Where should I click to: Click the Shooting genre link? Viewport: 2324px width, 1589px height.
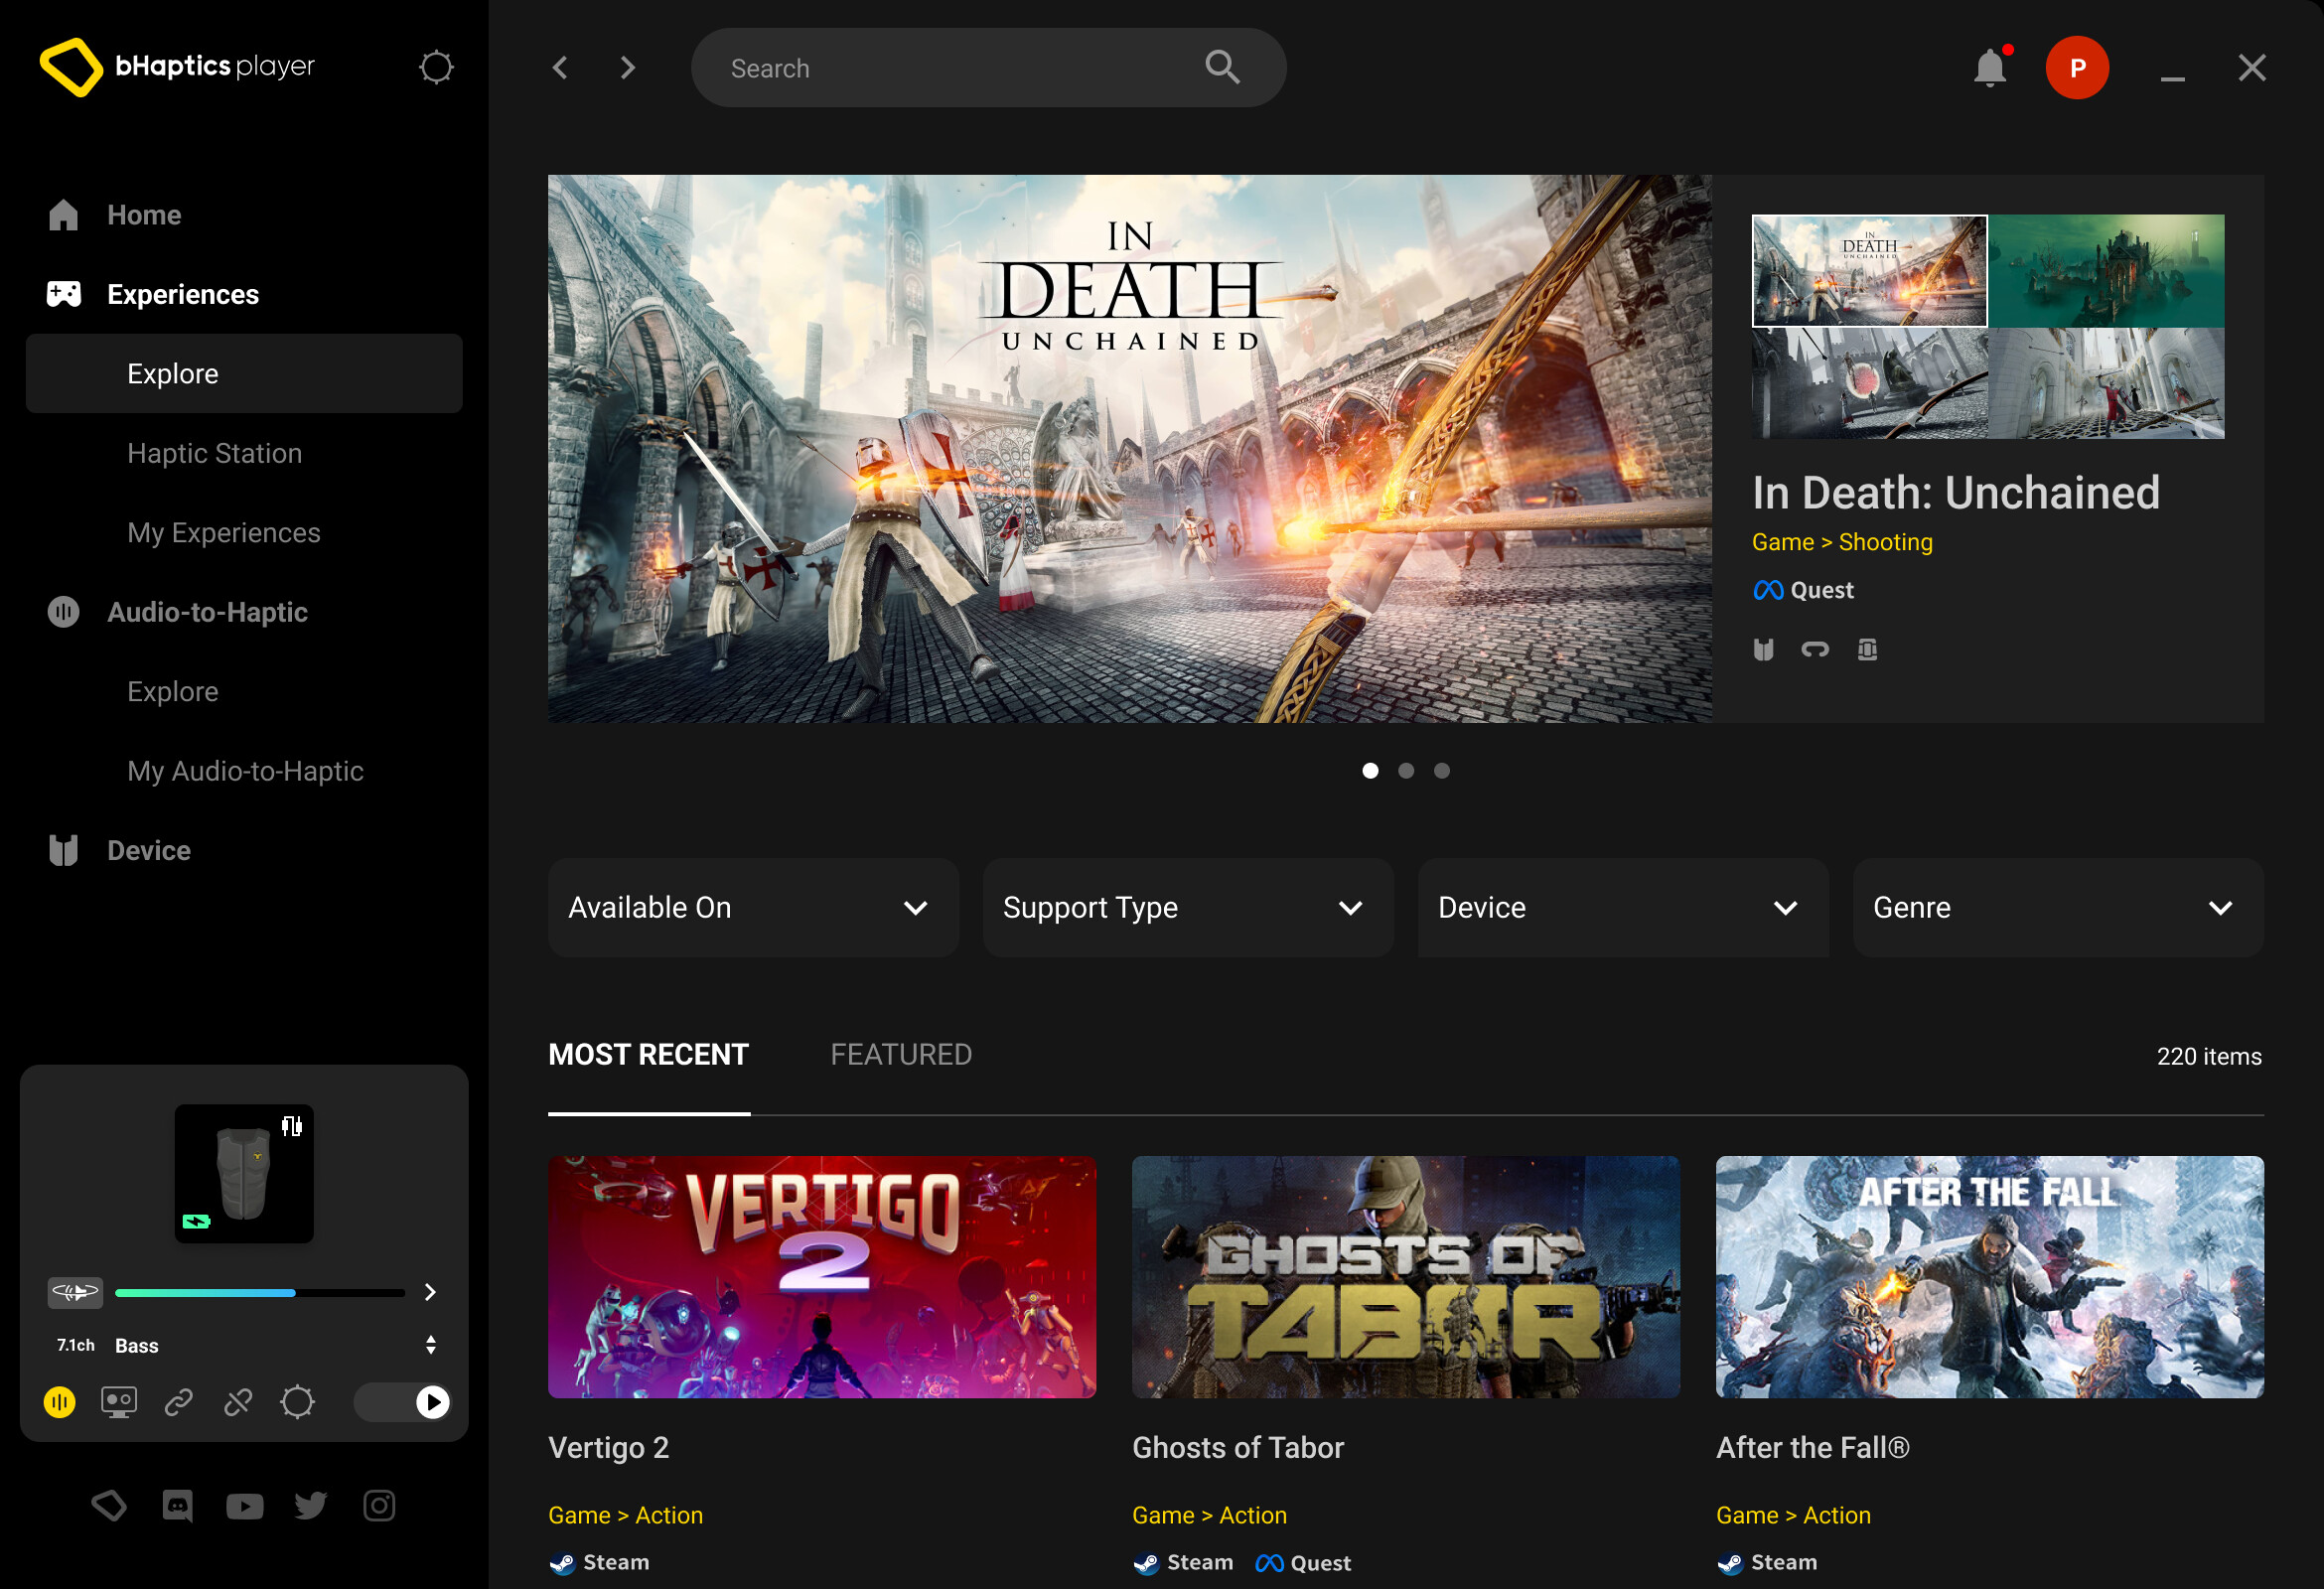click(x=1886, y=541)
